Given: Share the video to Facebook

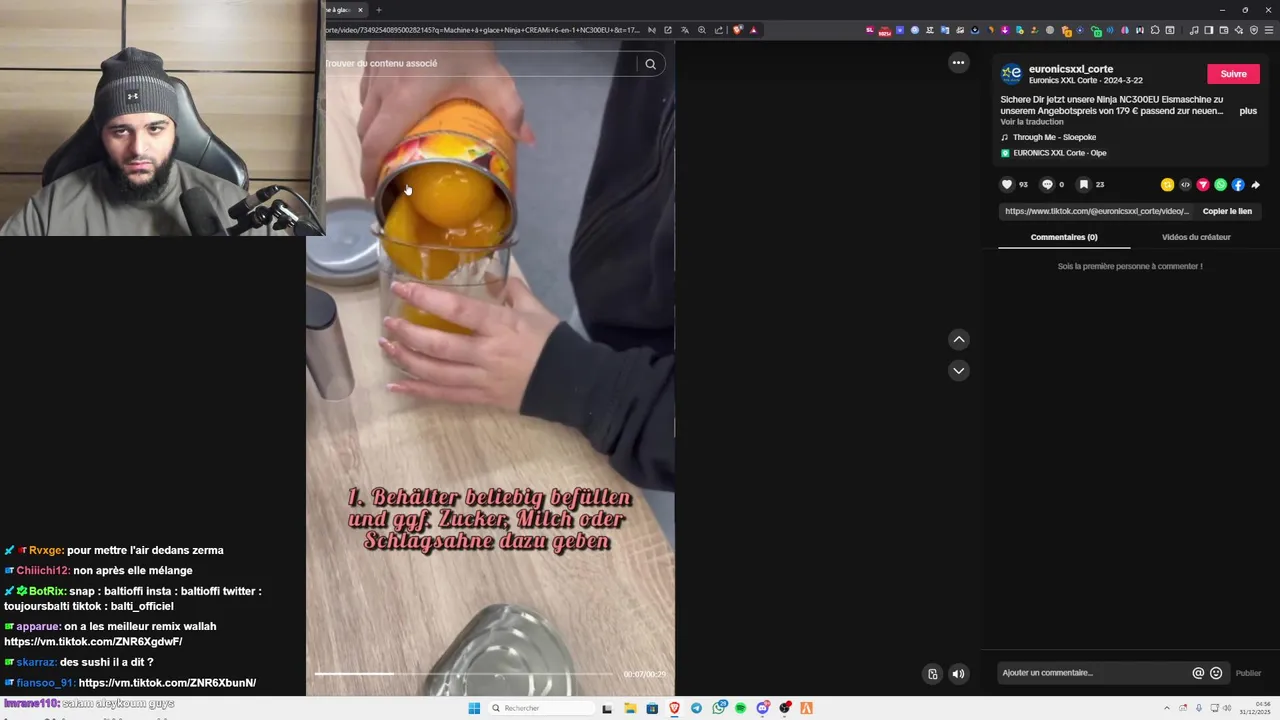Looking at the screenshot, I should pos(1238,185).
